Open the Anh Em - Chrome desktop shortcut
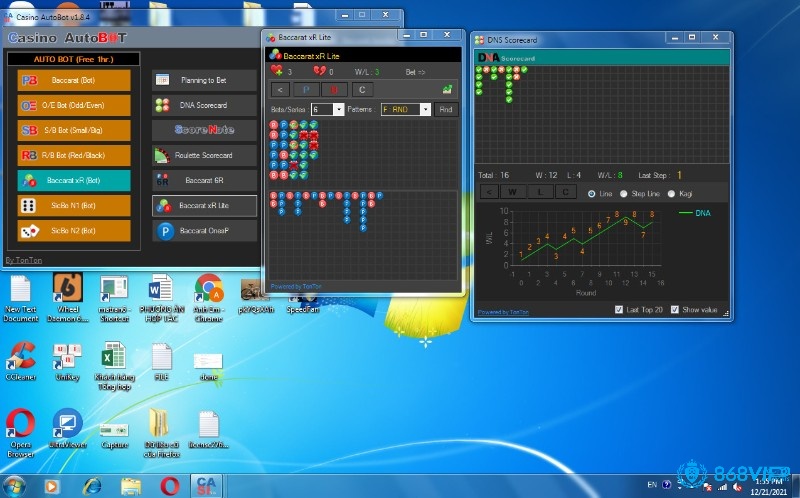The width and height of the screenshot is (800, 498). (x=208, y=299)
